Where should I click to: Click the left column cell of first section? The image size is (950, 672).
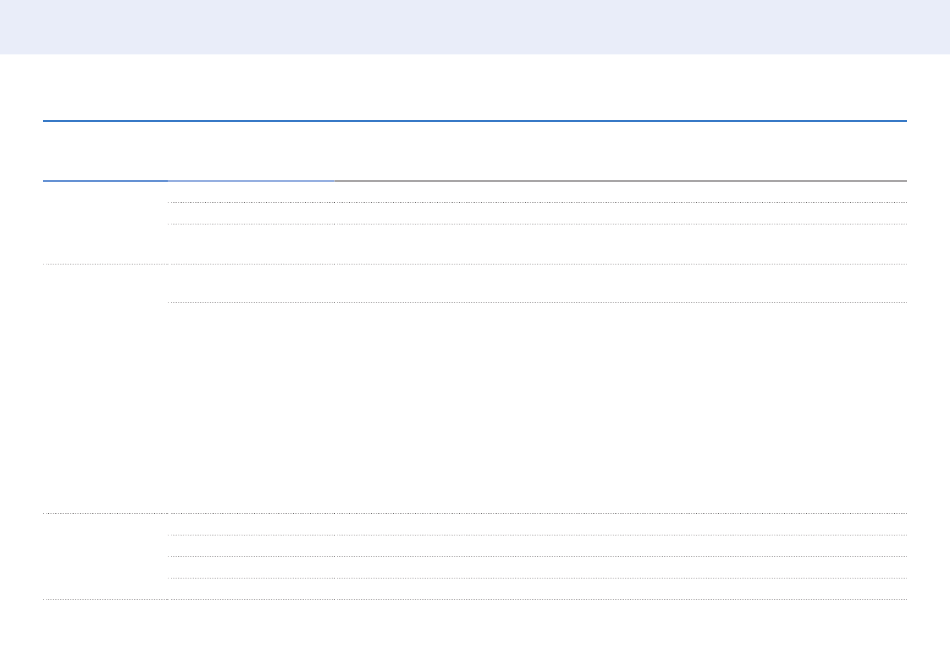tap(105, 223)
